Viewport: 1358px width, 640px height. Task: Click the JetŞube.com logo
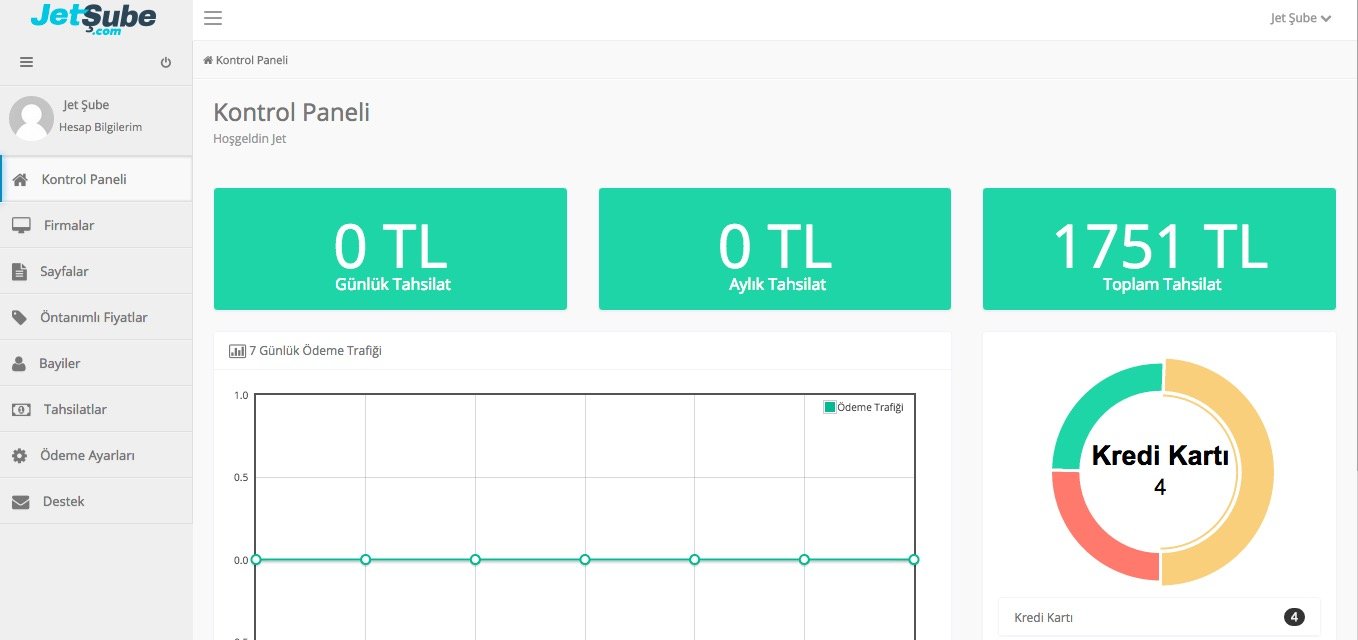click(x=93, y=18)
